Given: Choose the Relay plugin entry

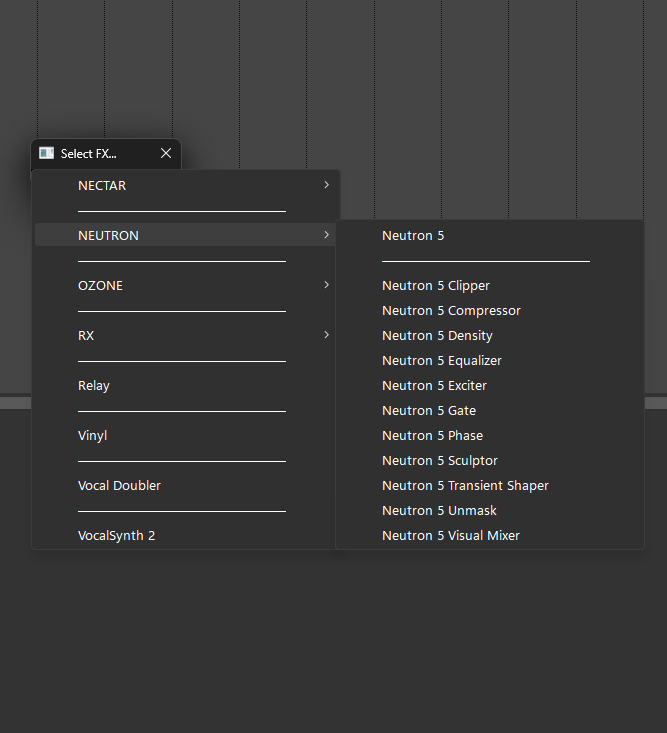Looking at the screenshot, I should point(94,385).
